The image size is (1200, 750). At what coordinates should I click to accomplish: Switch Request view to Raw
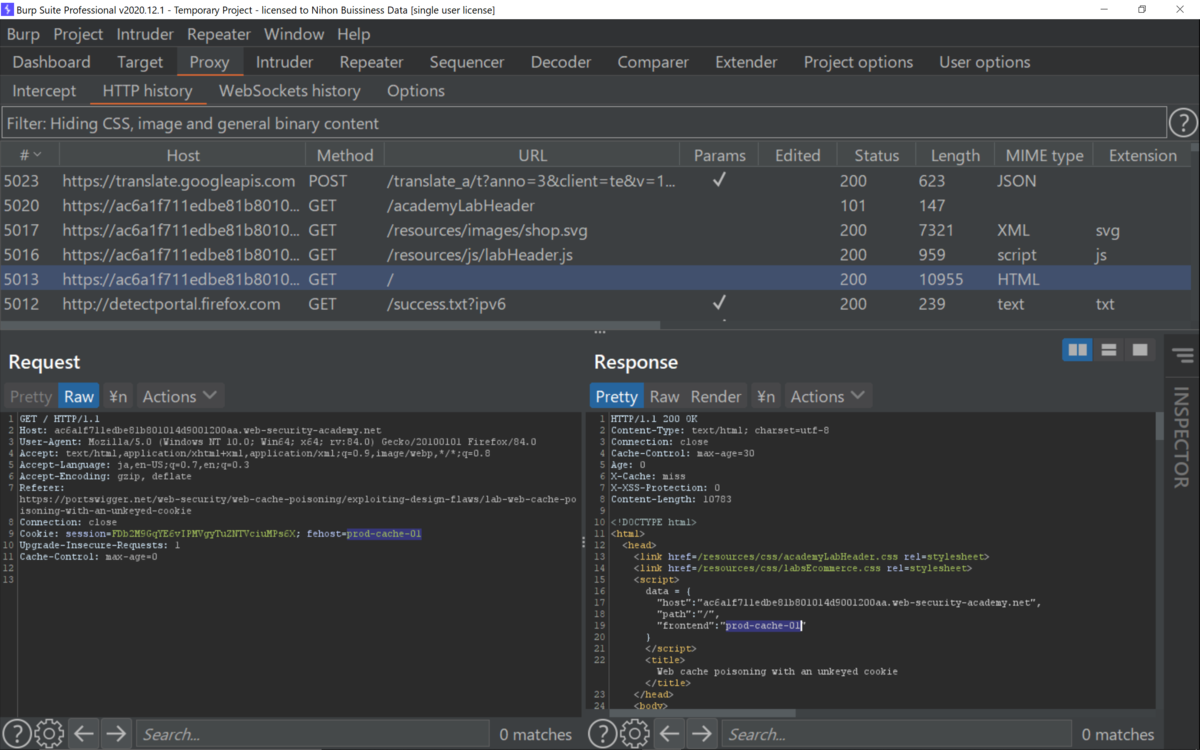[x=79, y=396]
